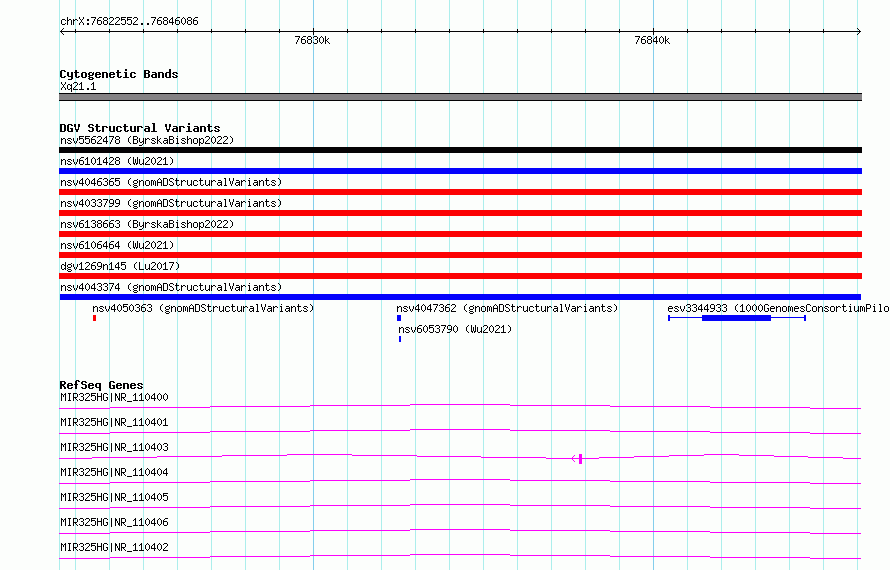This screenshot has width=890, height=570.
Task: Click the Xq21.1 band label
Action: click(x=78, y=86)
